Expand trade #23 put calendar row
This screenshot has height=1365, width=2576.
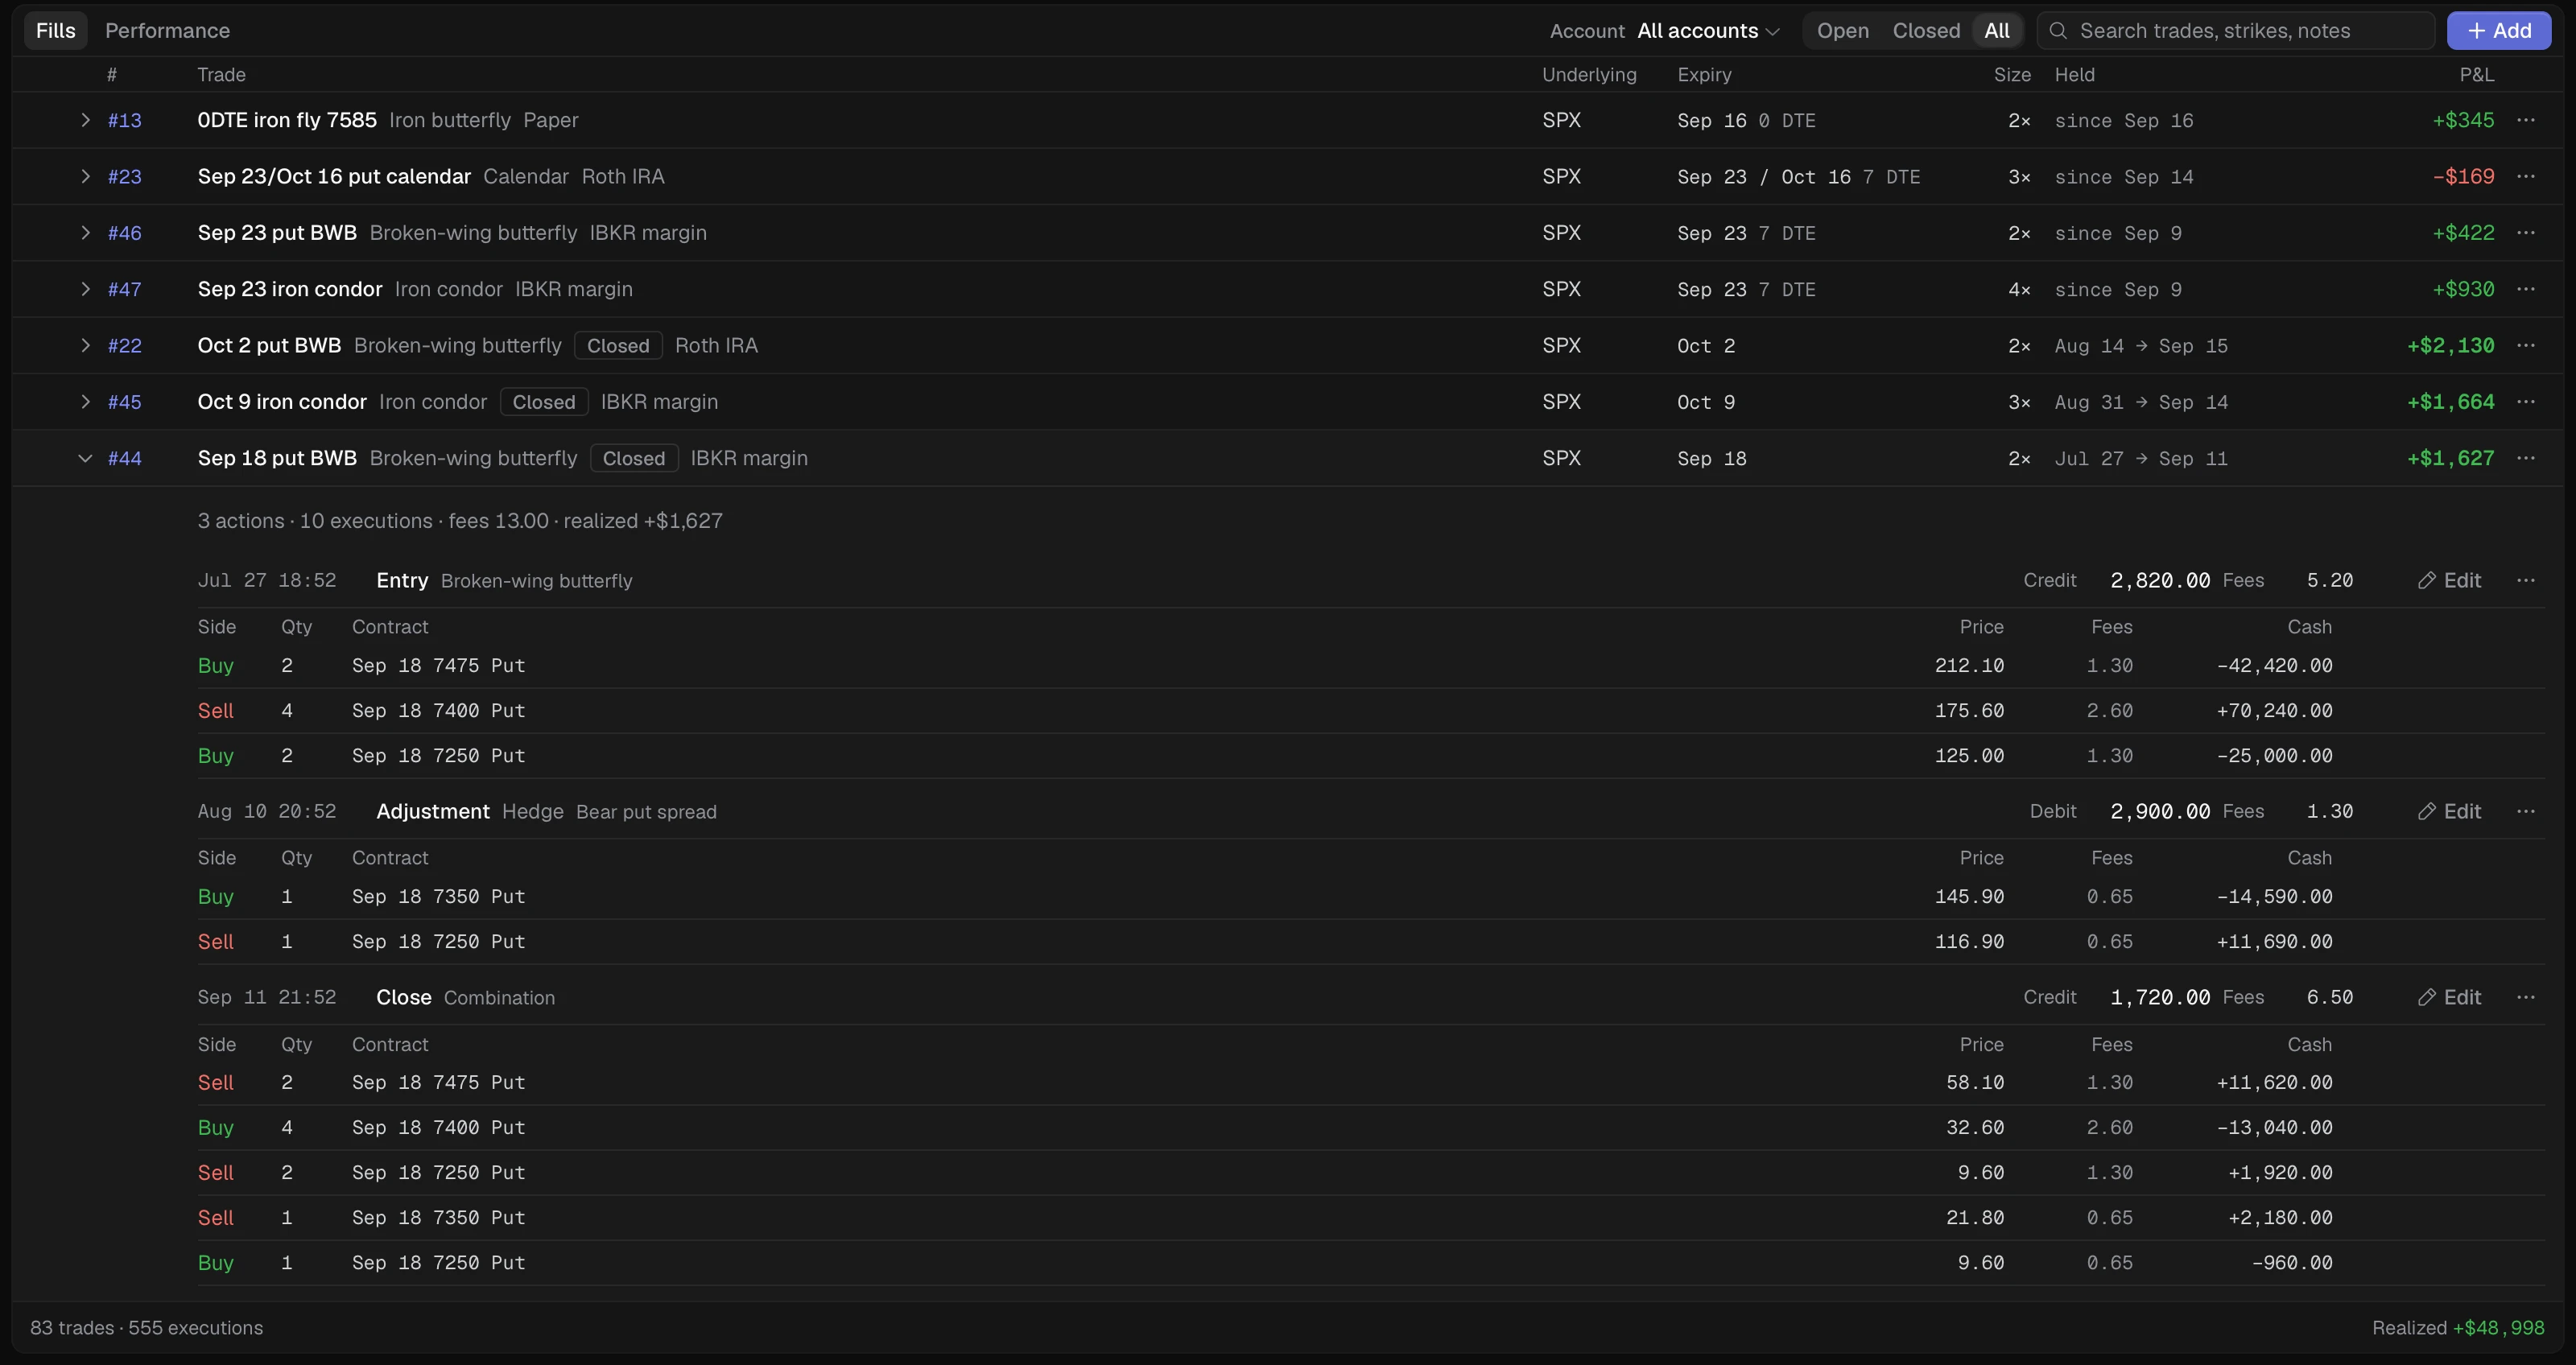85,176
